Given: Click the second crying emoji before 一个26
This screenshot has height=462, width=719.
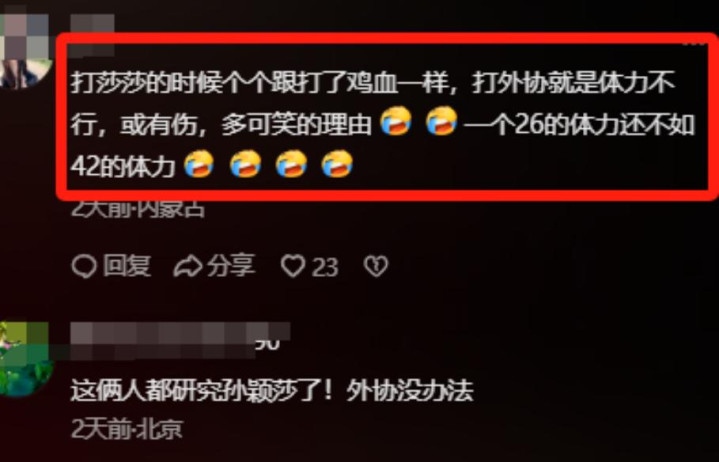Looking at the screenshot, I should [x=442, y=121].
